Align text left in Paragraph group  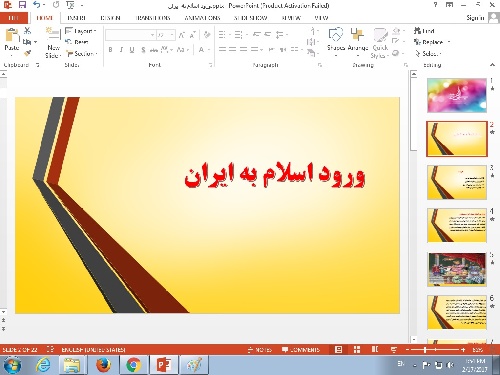222,49
